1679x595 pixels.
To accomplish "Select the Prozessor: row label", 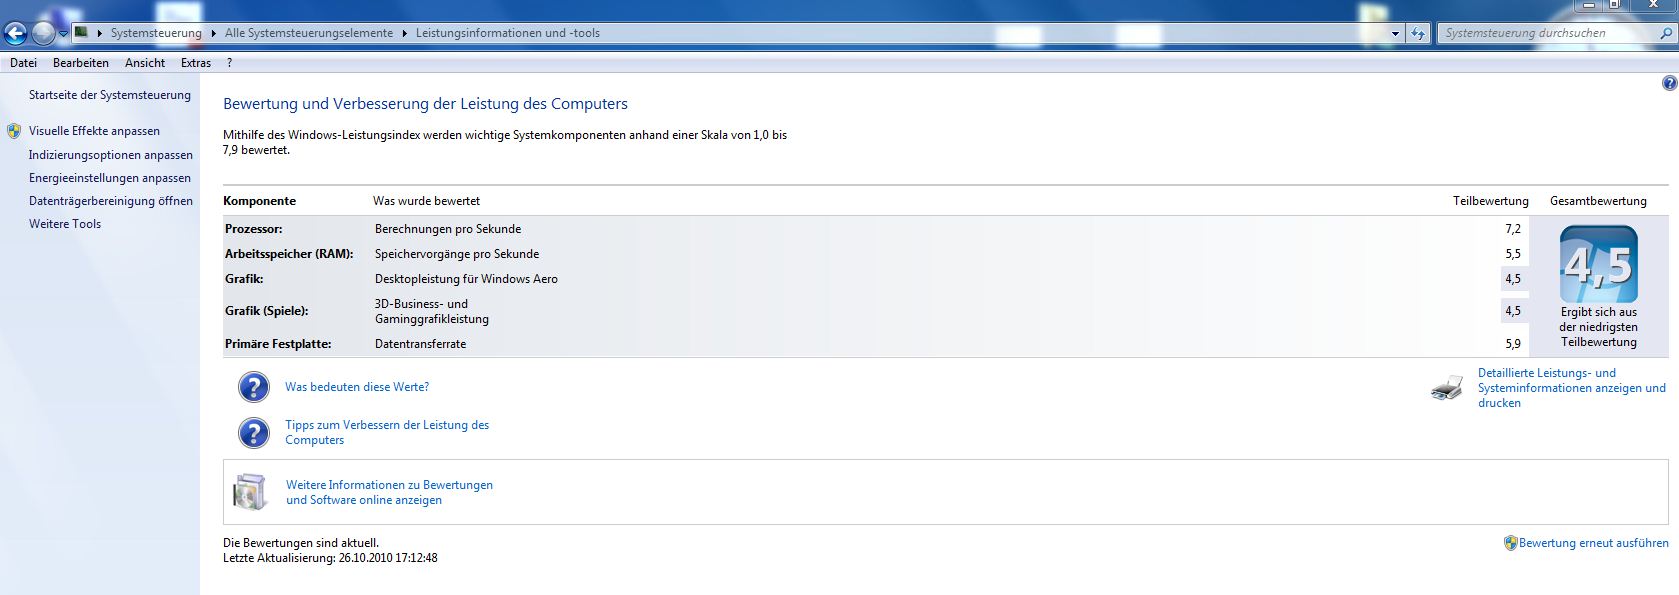I will coord(254,229).
